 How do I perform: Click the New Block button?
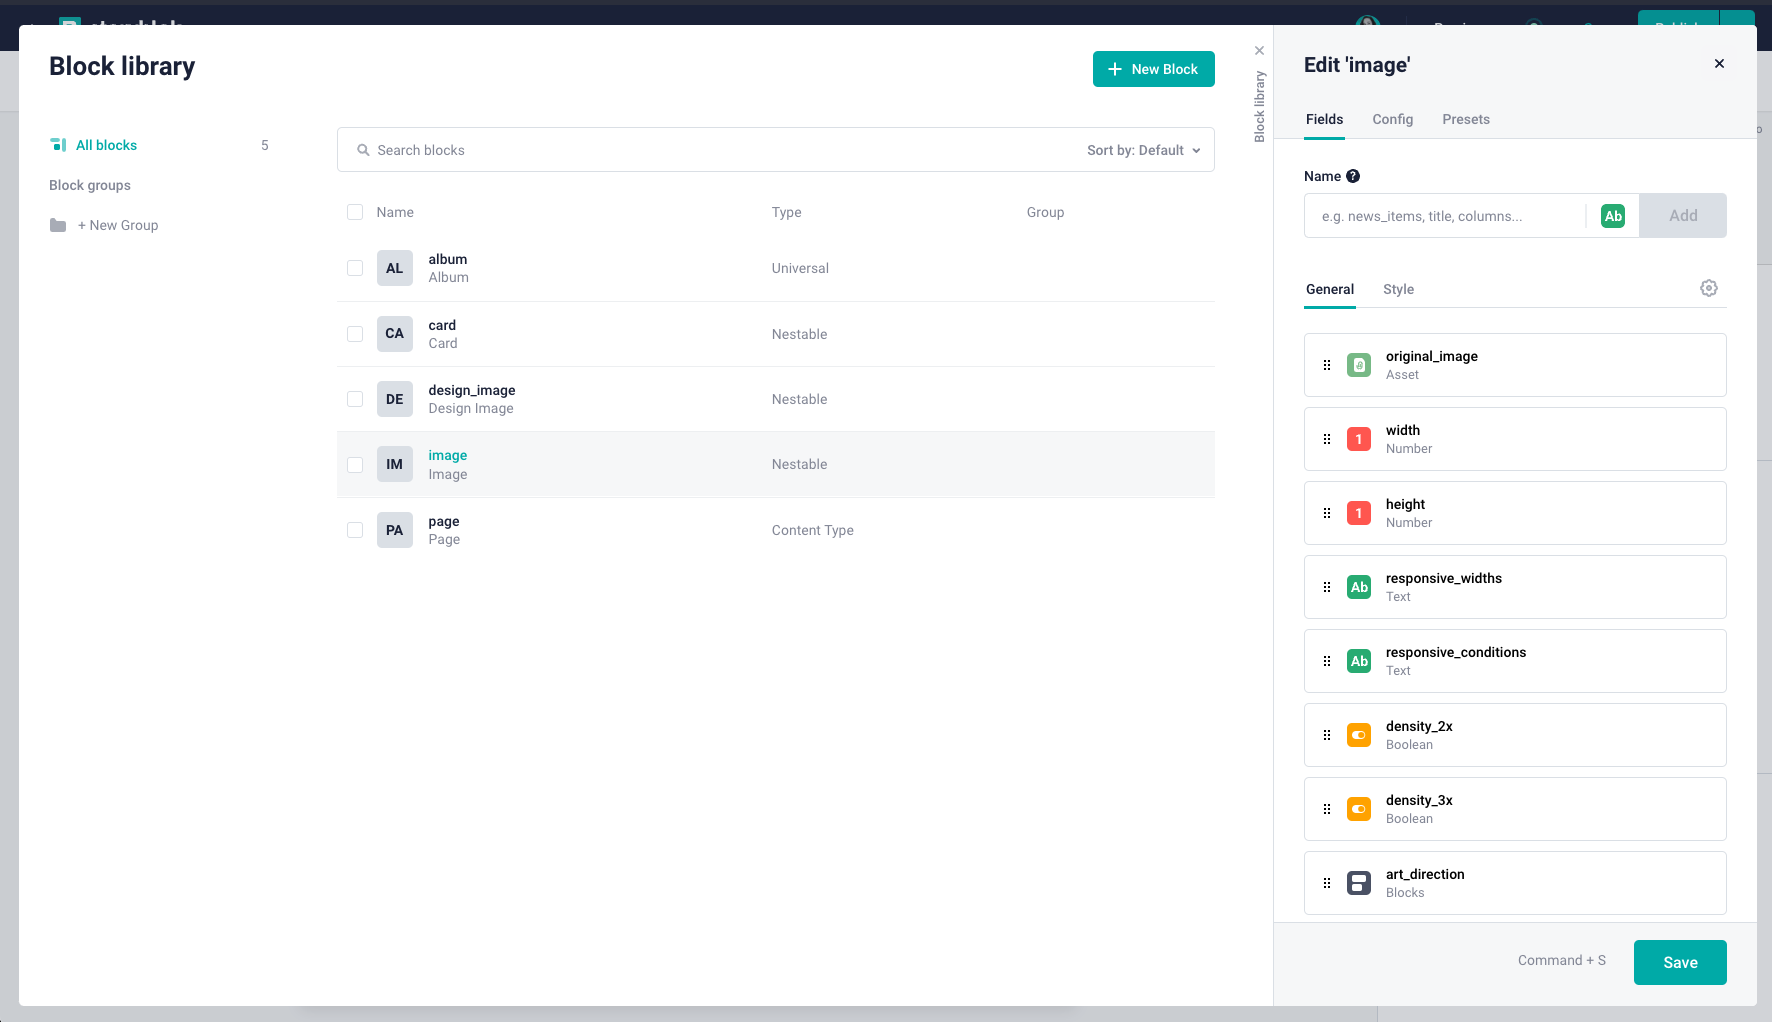tap(1153, 69)
